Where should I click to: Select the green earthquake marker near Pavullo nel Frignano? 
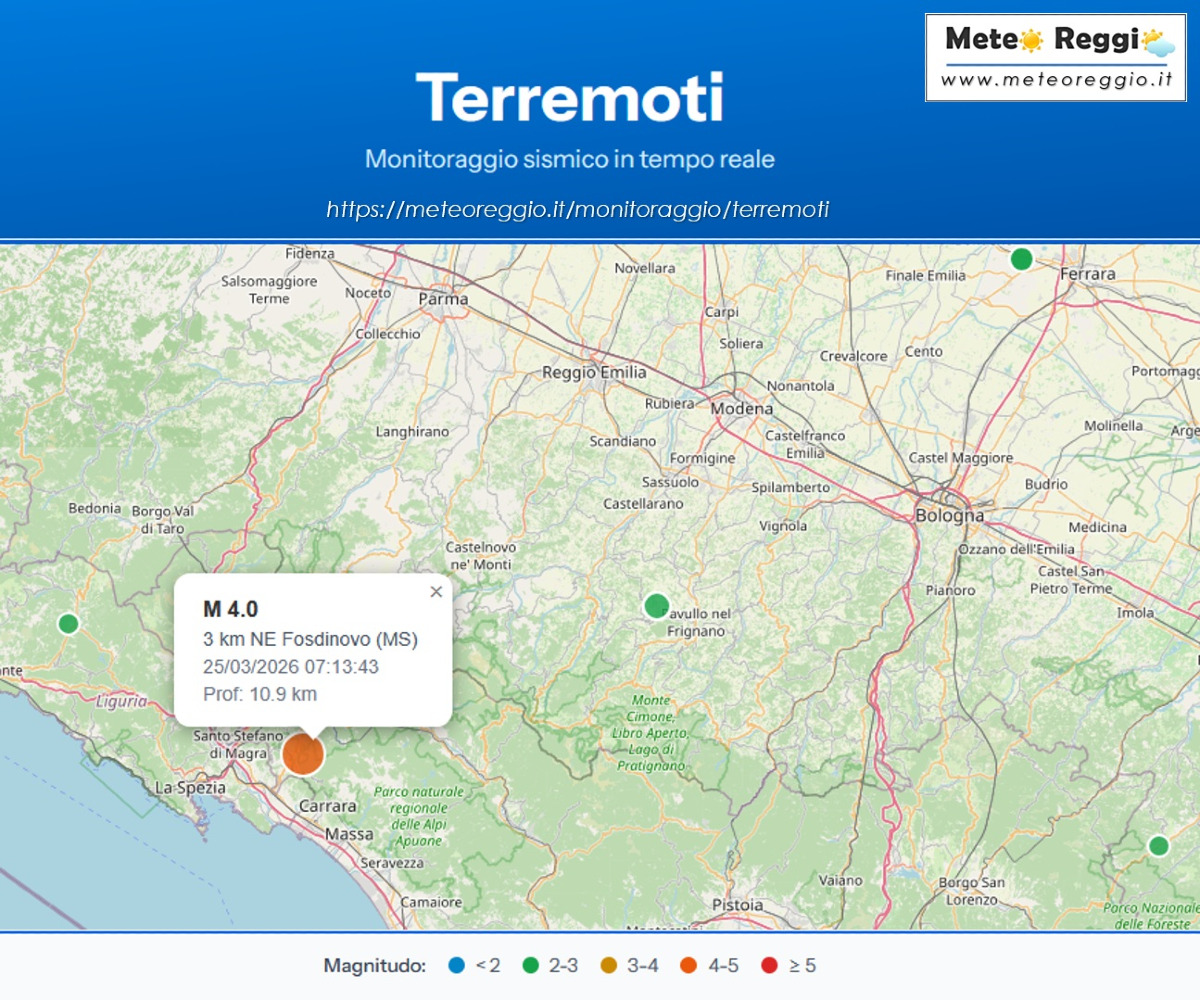tap(656, 606)
